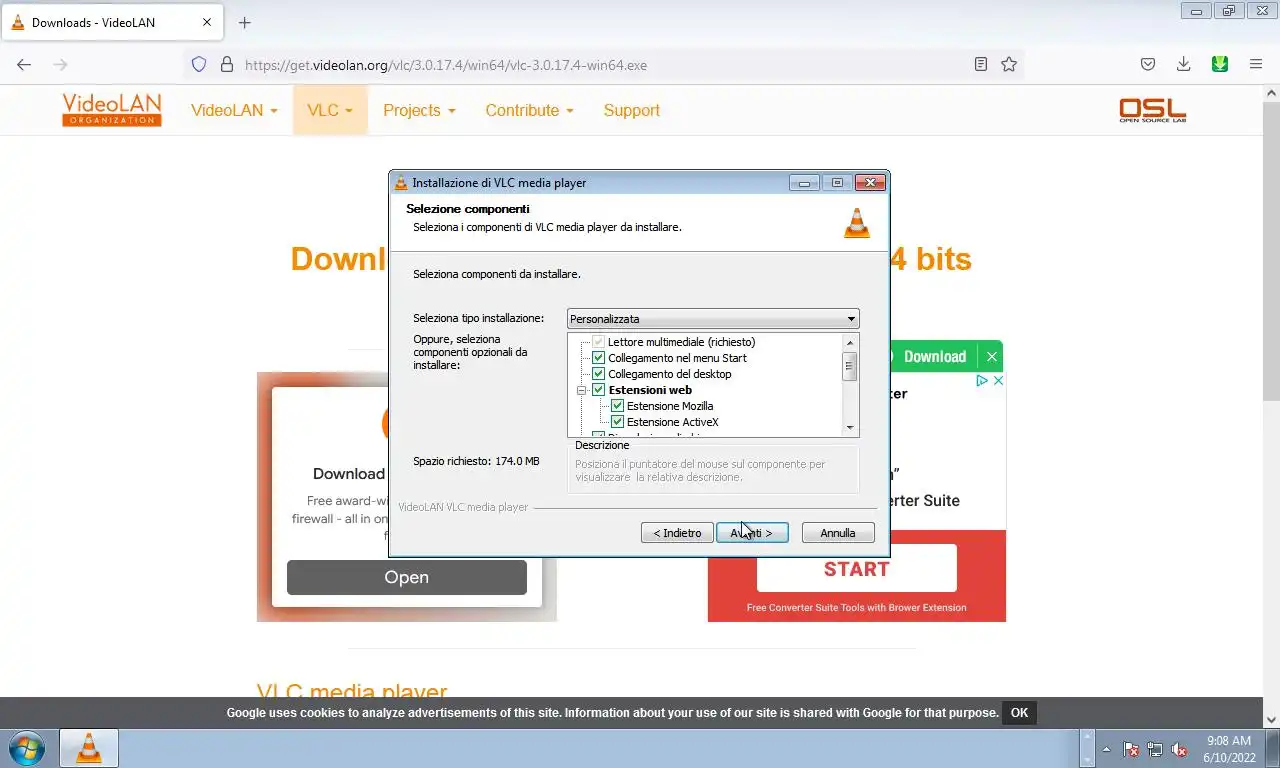
Task: Click the AdChoices icon on the ad
Action: click(x=983, y=380)
